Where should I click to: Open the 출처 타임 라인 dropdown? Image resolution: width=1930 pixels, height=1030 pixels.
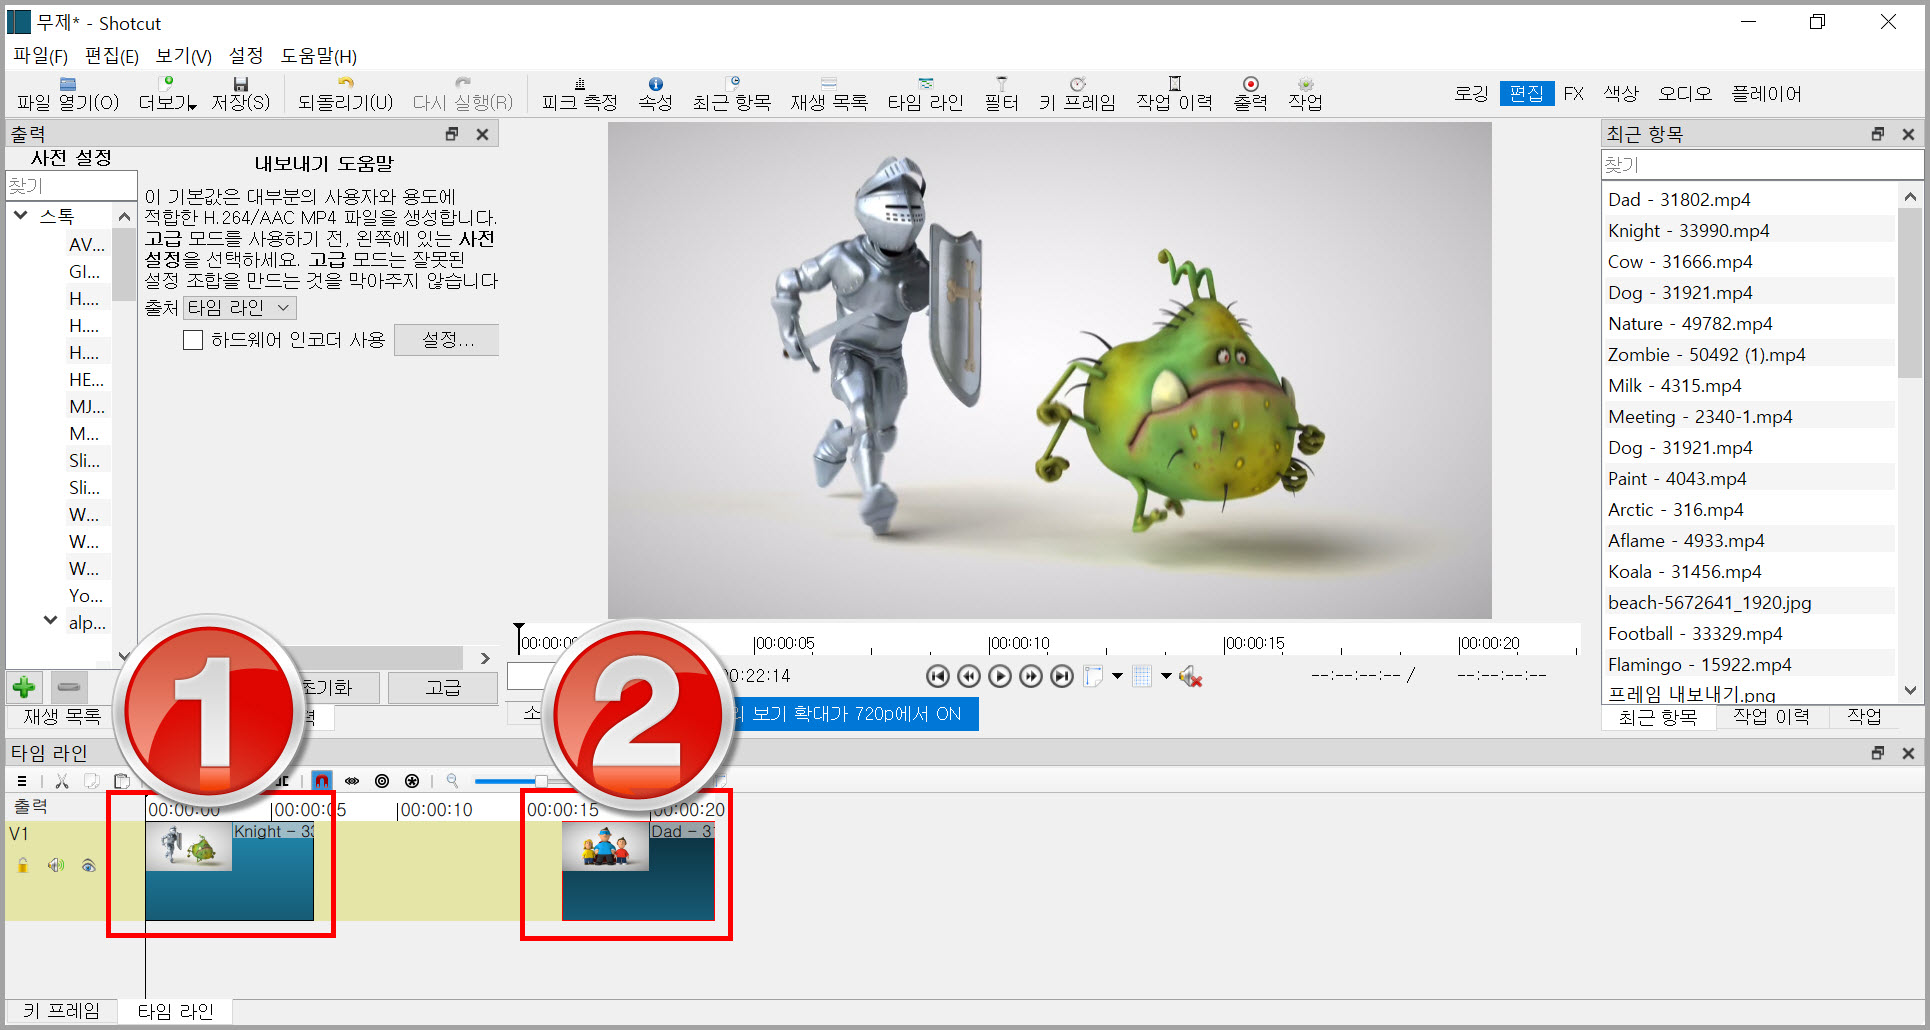[240, 308]
